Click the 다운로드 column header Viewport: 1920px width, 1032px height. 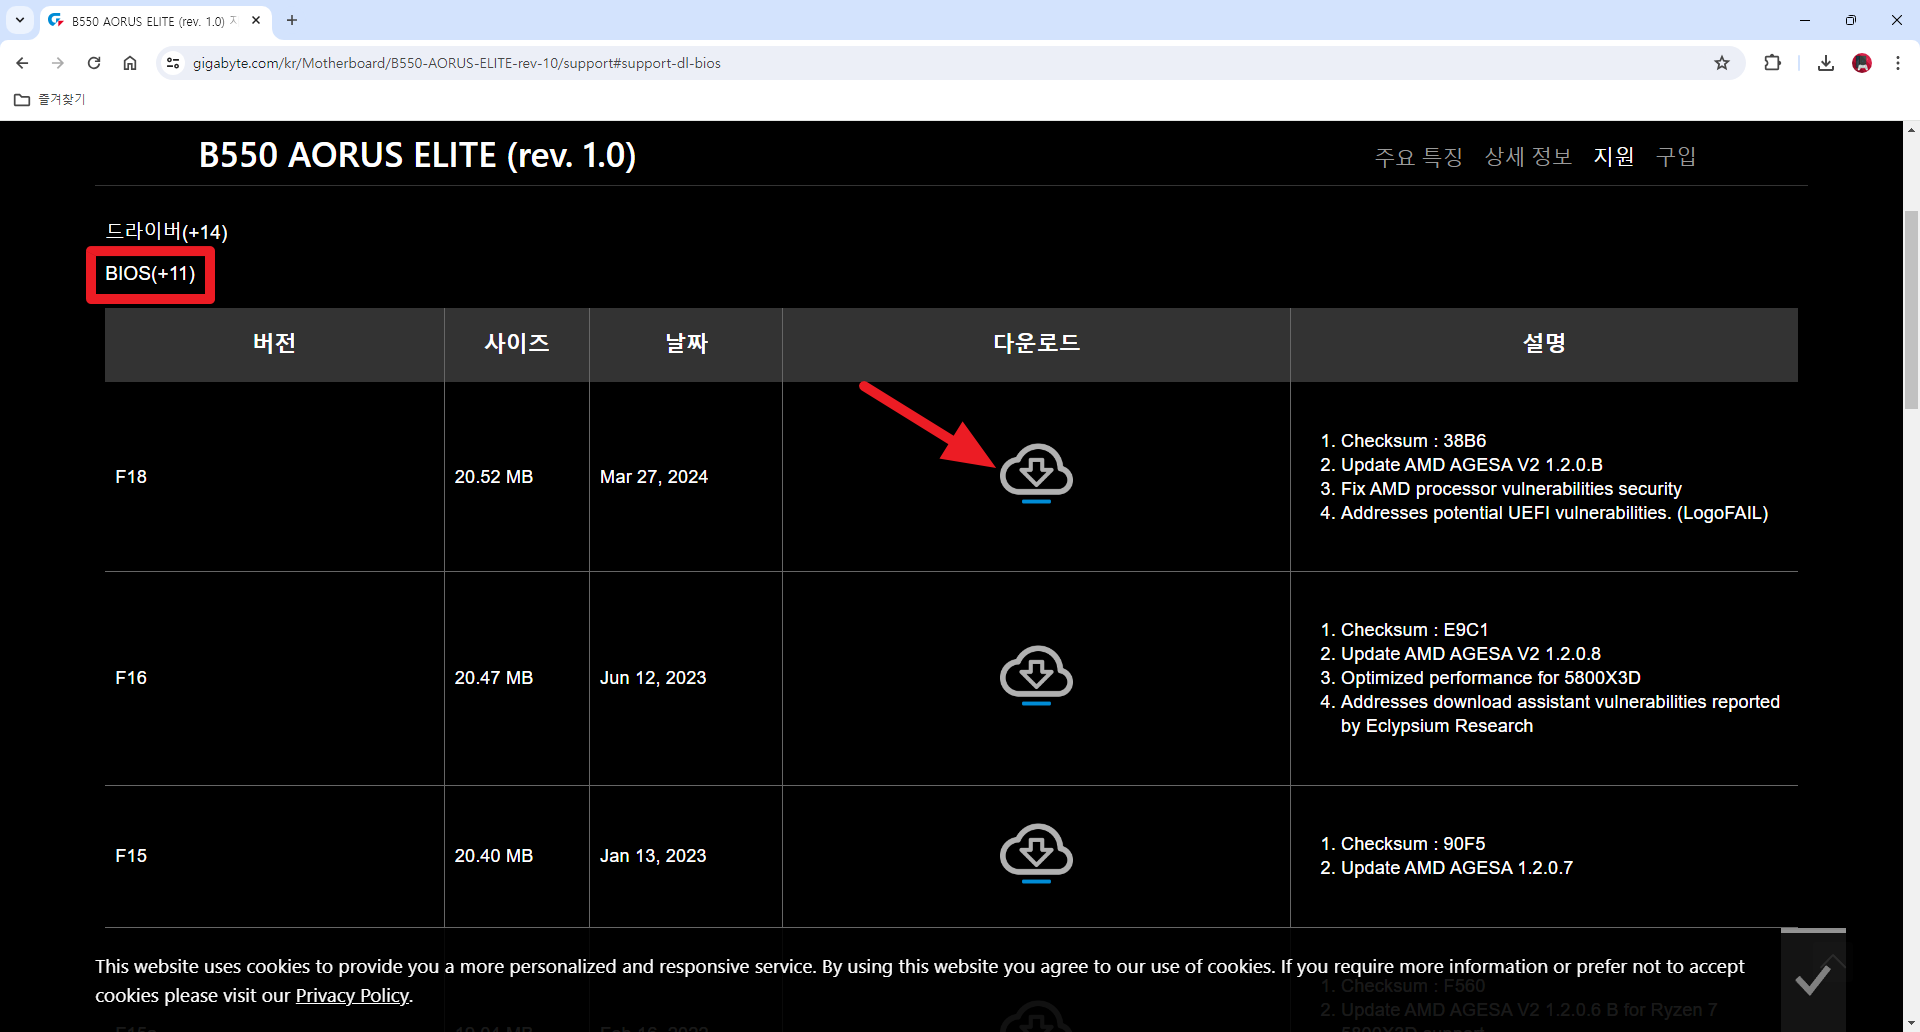click(1036, 343)
